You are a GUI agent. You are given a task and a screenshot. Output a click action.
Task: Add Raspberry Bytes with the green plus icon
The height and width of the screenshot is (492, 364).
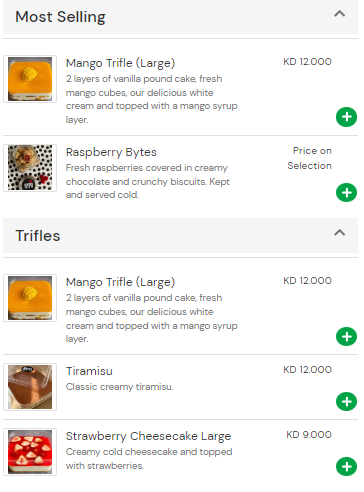(x=346, y=193)
